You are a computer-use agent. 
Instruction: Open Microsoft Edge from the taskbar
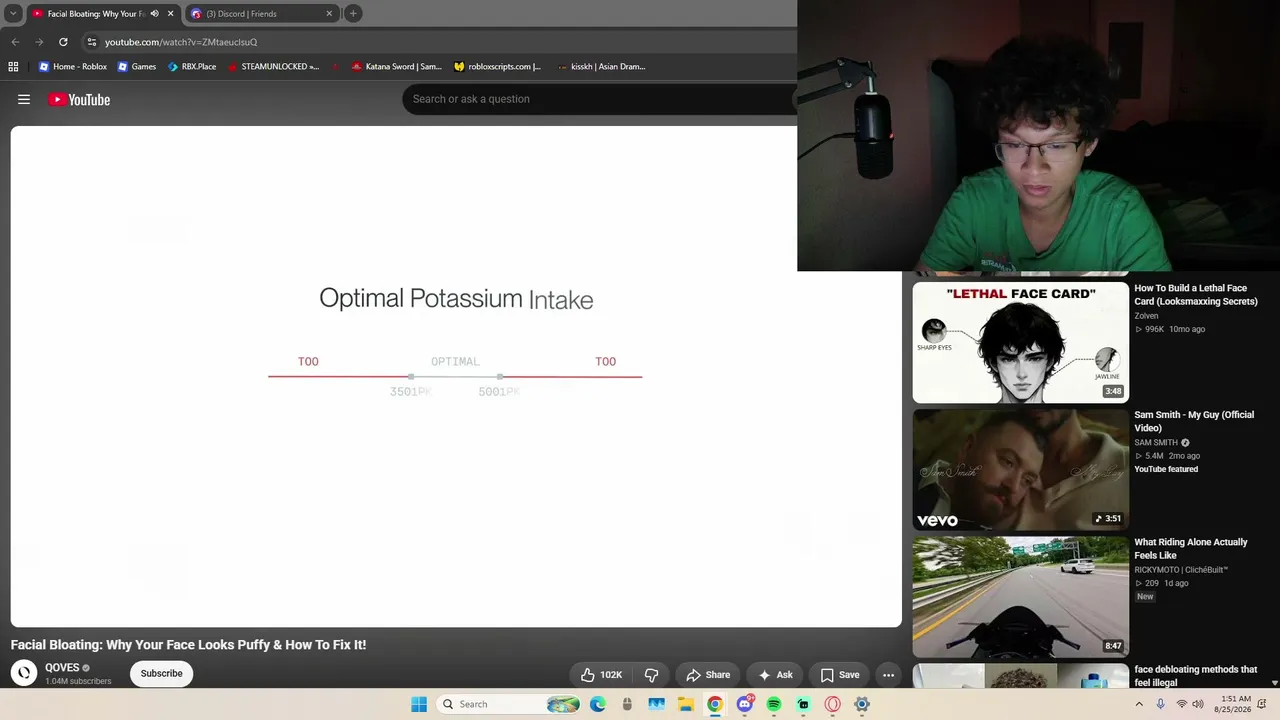pyautogui.click(x=598, y=704)
